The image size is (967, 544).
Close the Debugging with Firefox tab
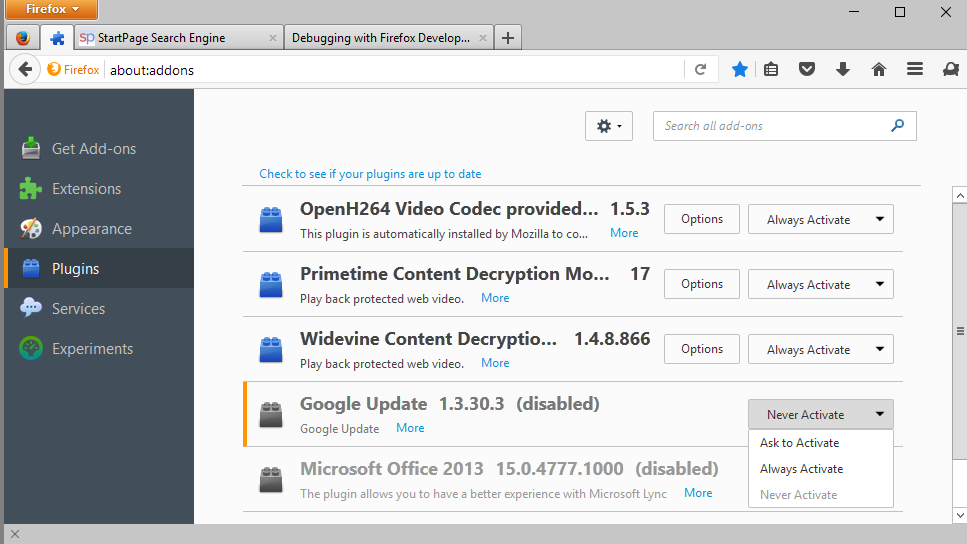(483, 38)
